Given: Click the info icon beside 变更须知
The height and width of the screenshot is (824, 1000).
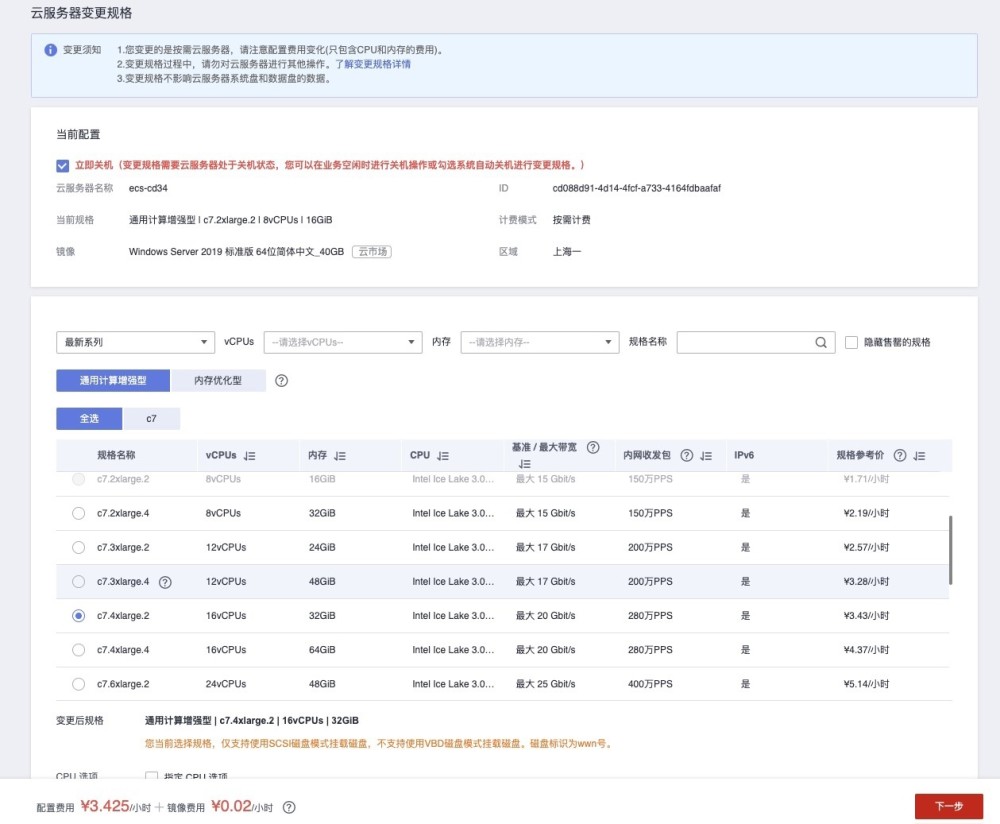Looking at the screenshot, I should pos(50,50).
